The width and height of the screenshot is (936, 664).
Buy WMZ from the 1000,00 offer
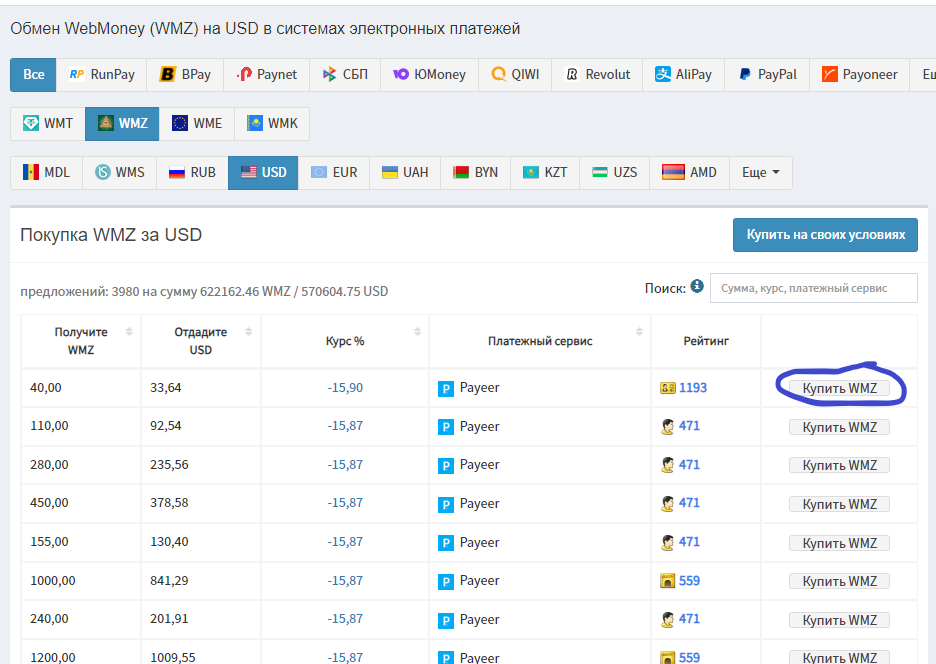click(839, 581)
